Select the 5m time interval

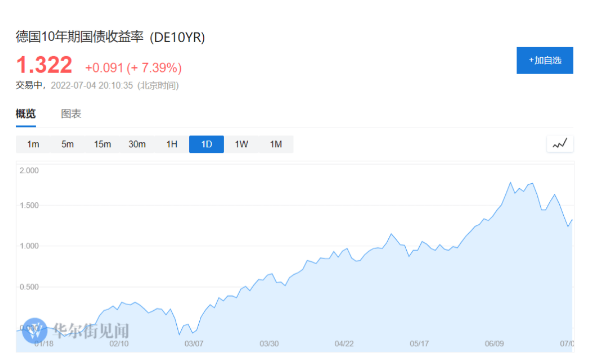point(68,144)
